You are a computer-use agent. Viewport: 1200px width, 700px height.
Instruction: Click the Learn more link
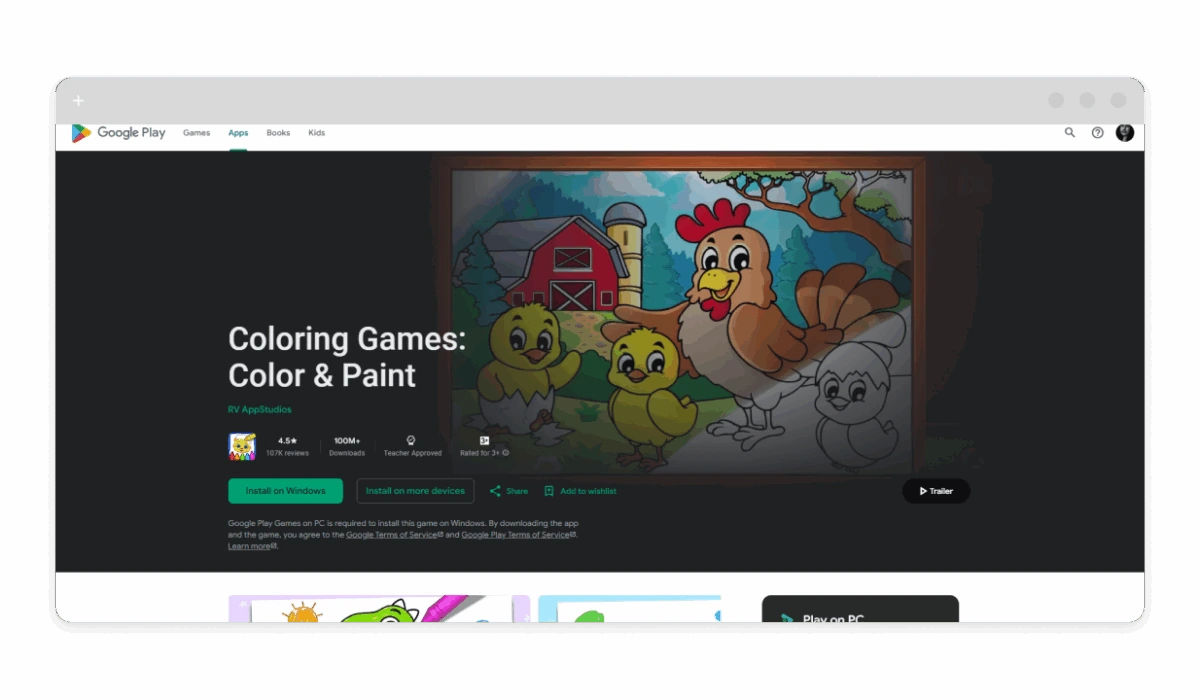pyautogui.click(x=249, y=546)
